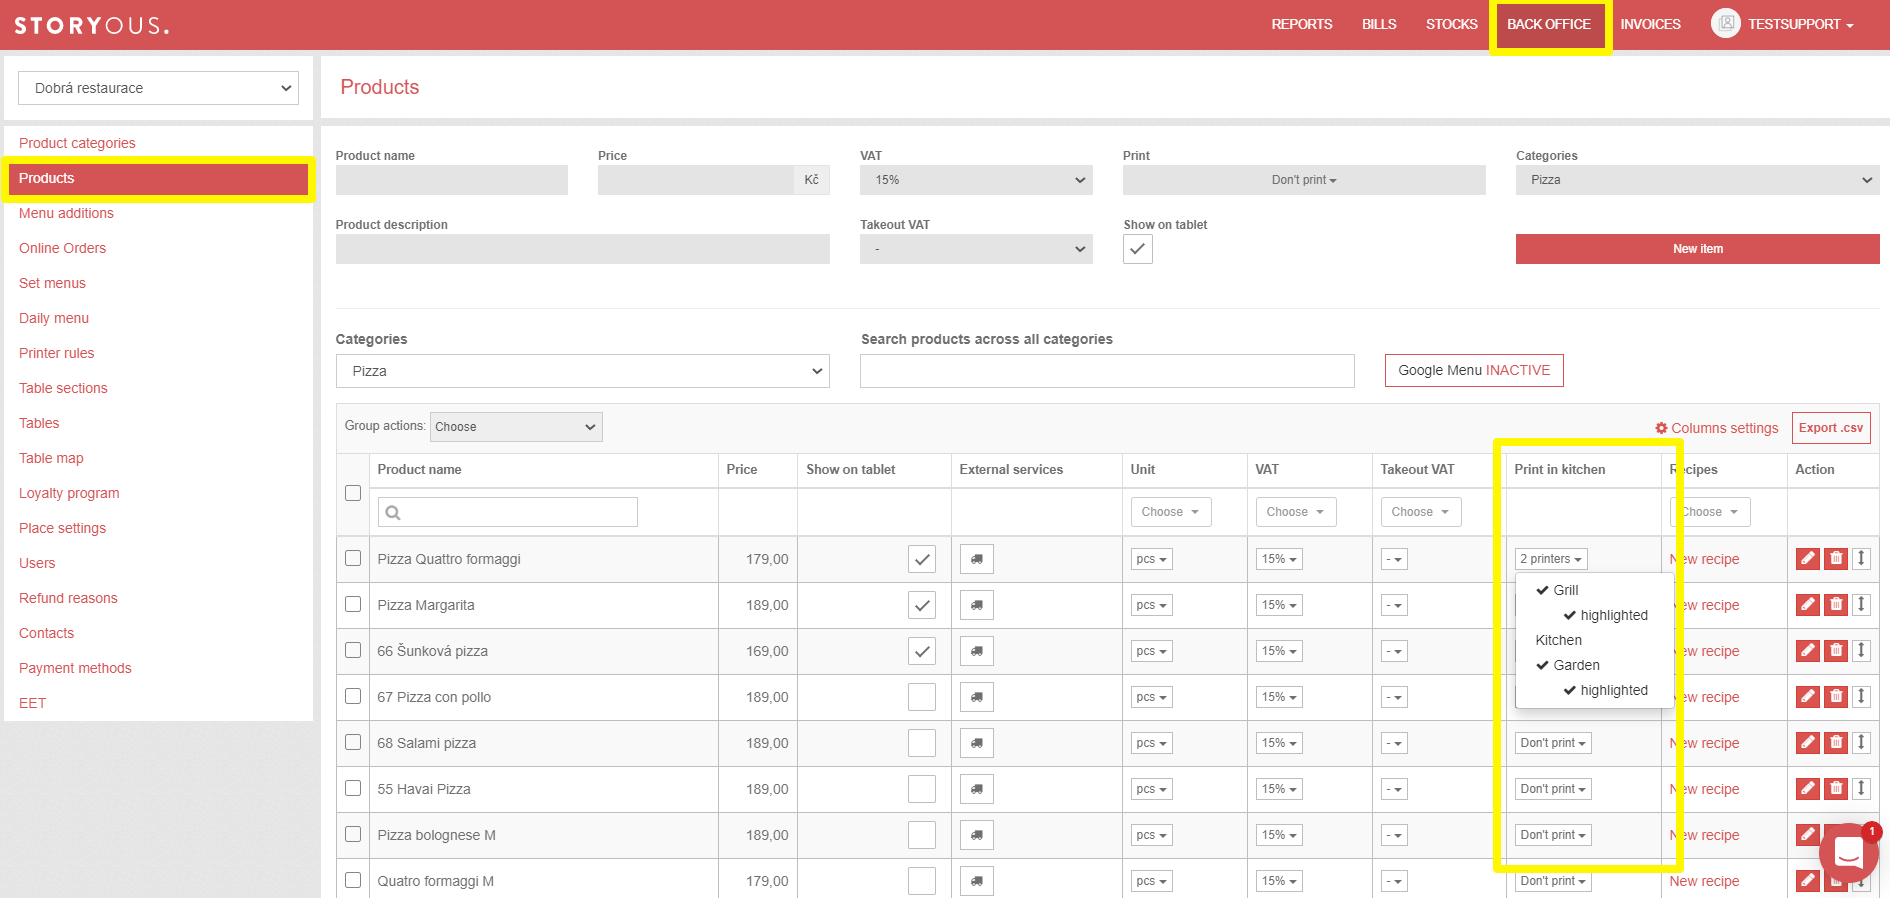This screenshot has width=1890, height=898.
Task: Open the REPORTS top menu
Action: (x=1302, y=24)
